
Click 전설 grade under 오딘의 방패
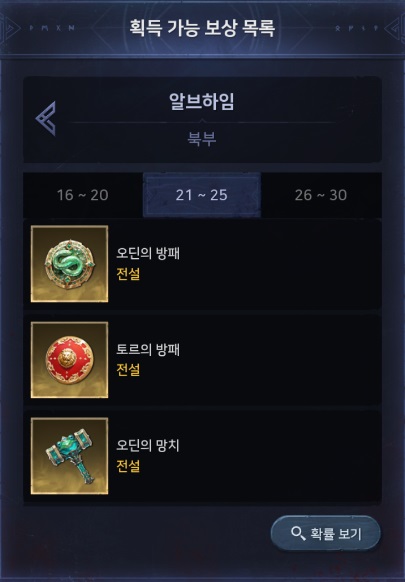click(128, 274)
